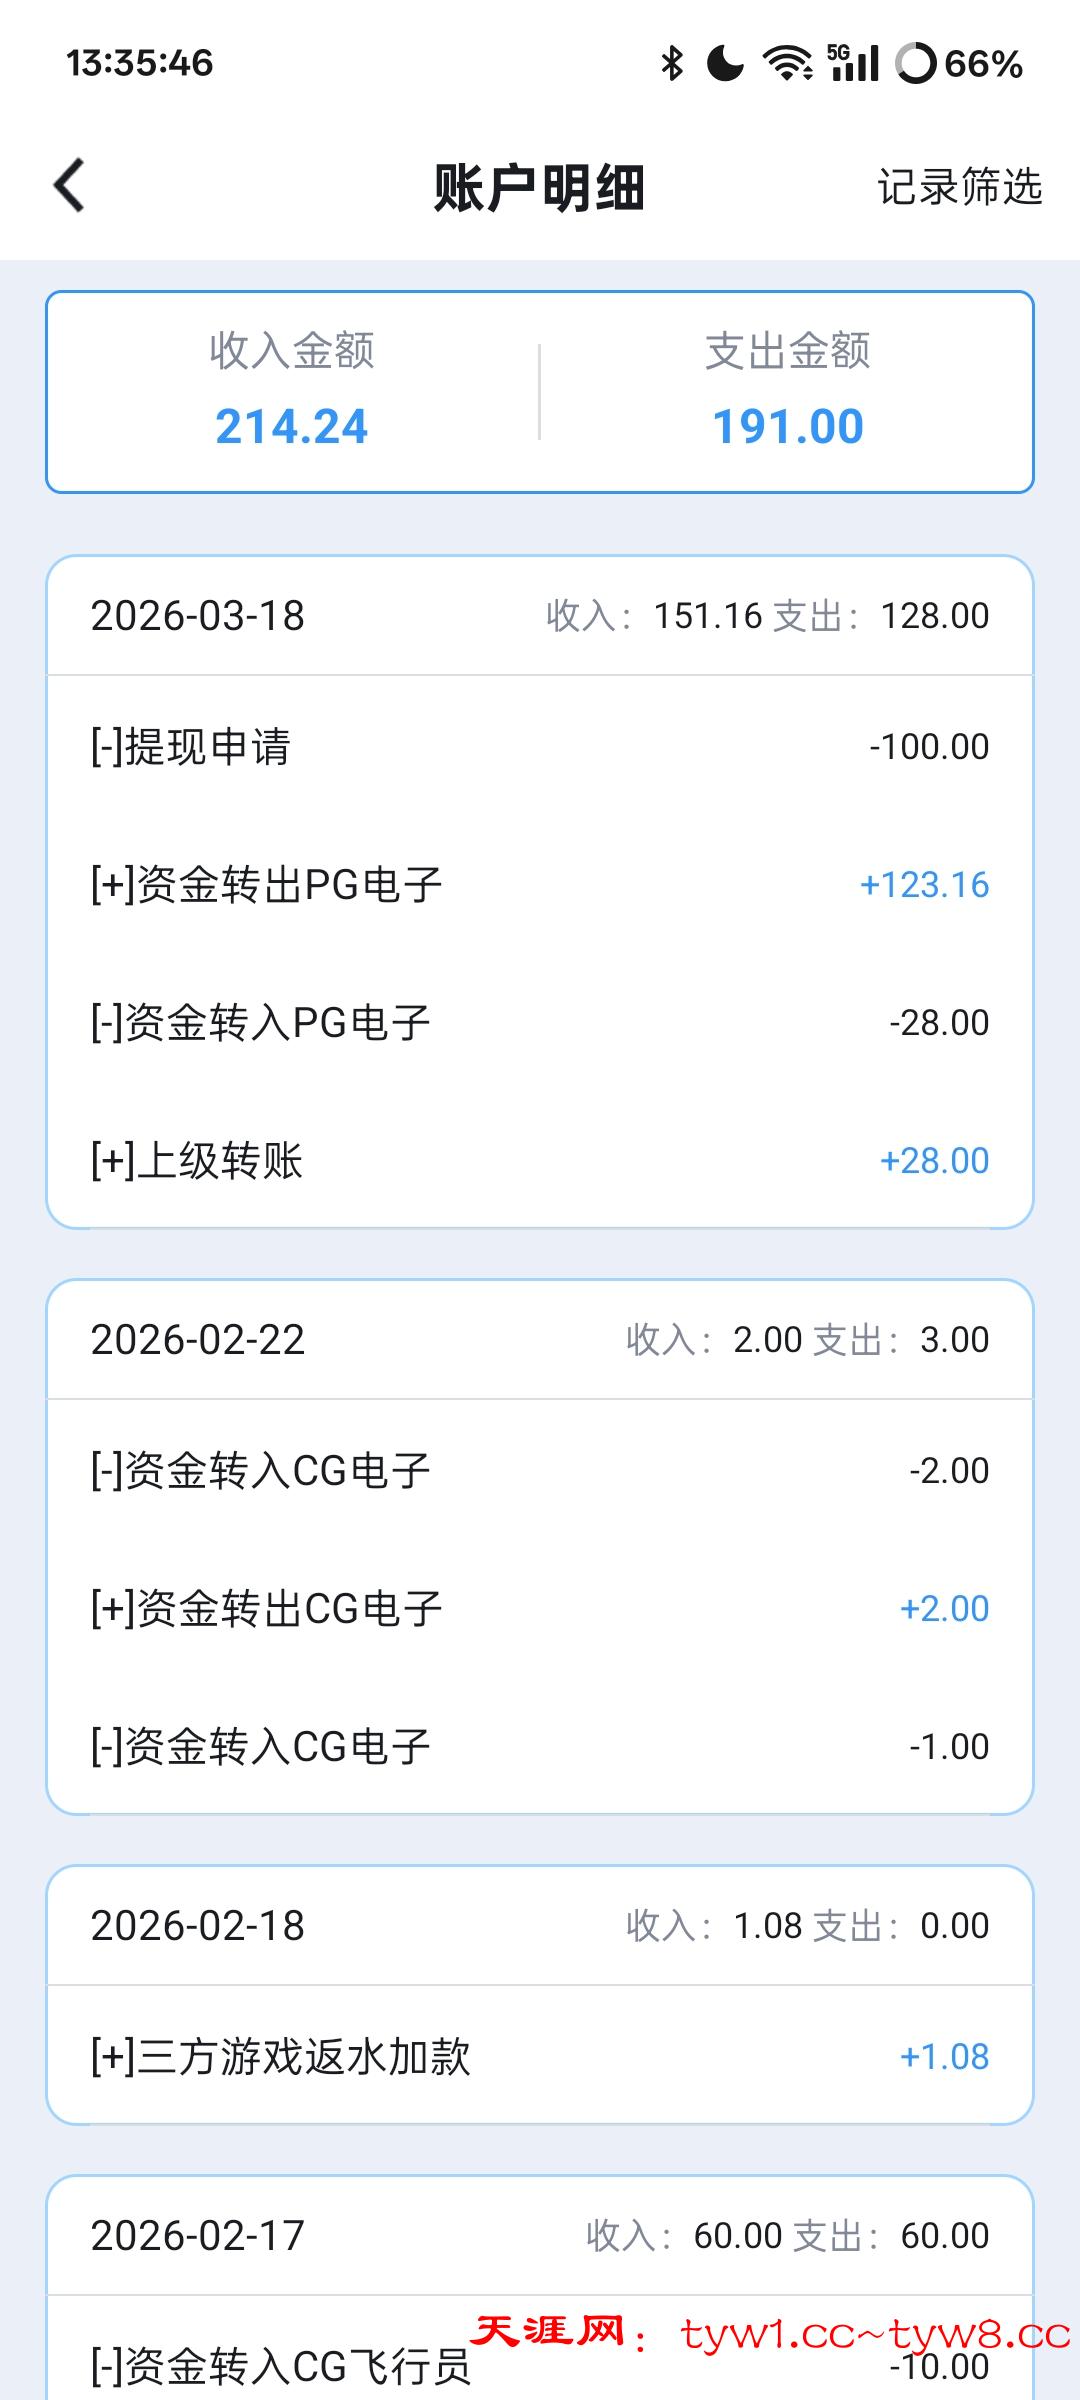This screenshot has height=2400, width=1080.
Task: Tap the battery ring icon
Action: (x=916, y=64)
